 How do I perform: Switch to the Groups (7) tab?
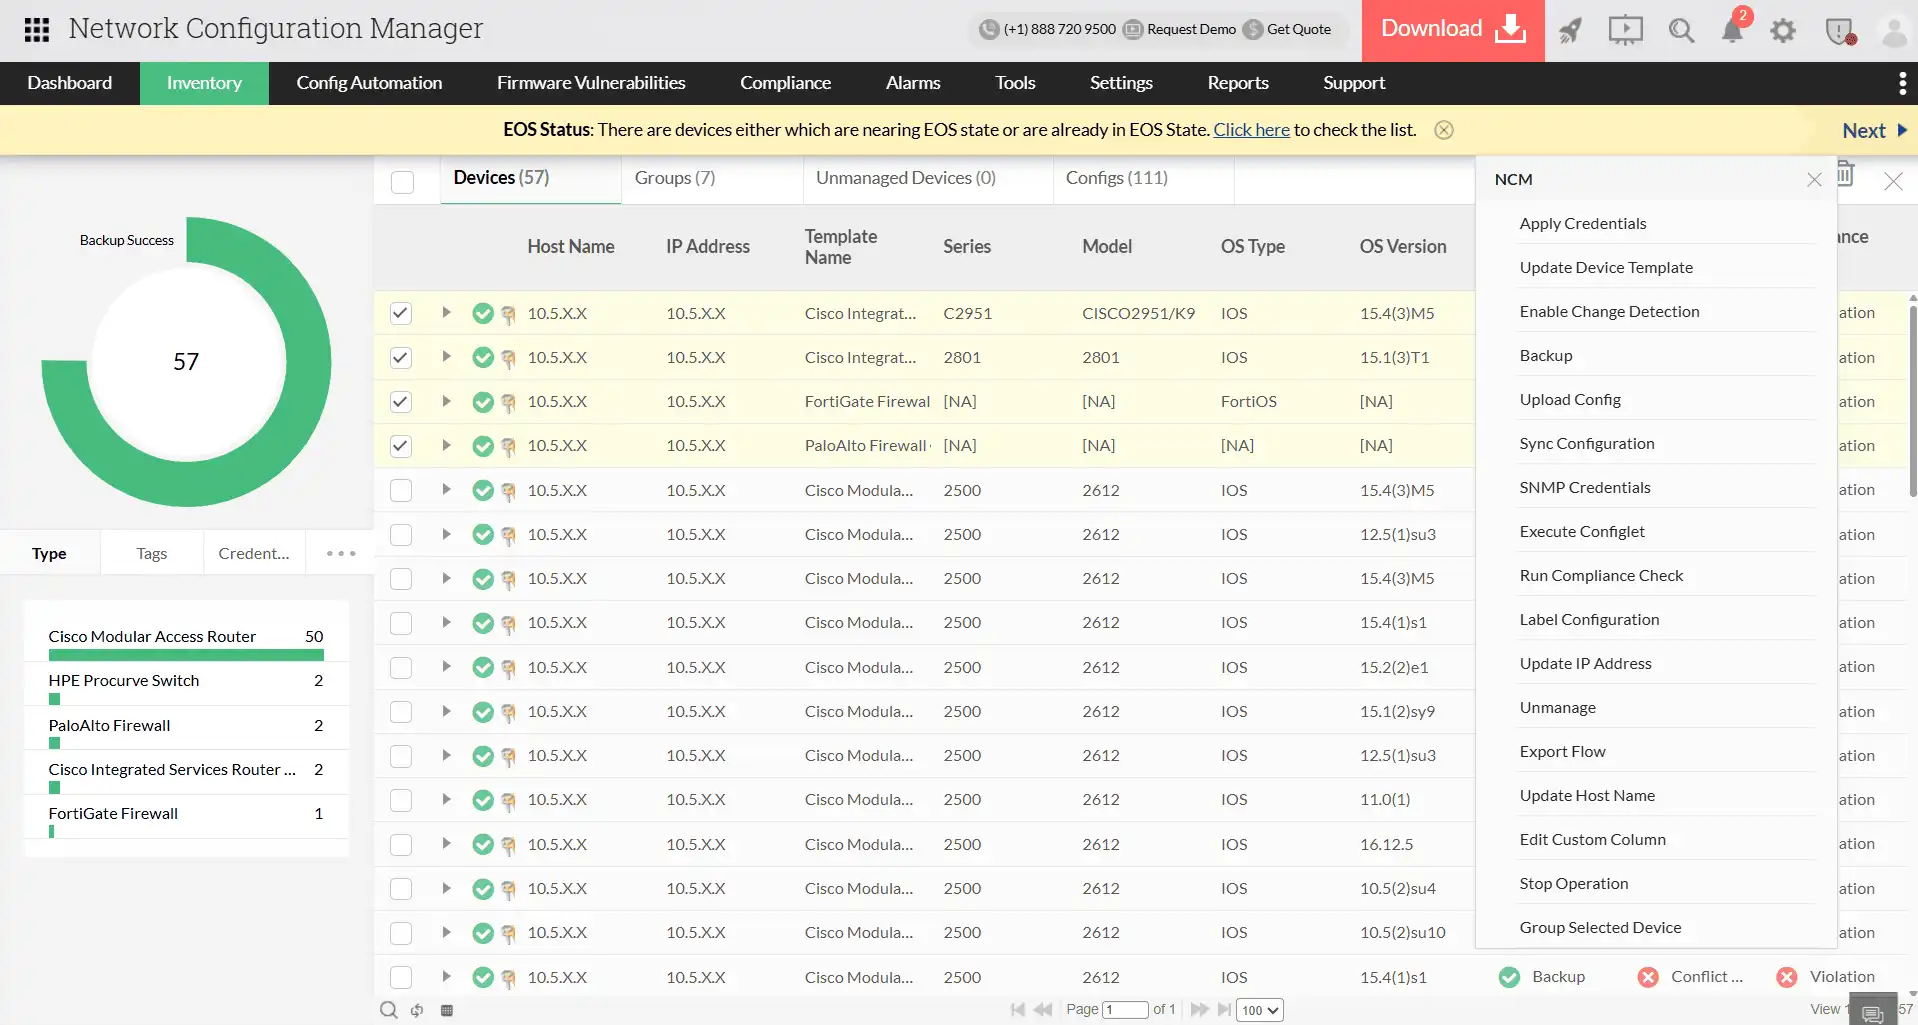pos(675,178)
